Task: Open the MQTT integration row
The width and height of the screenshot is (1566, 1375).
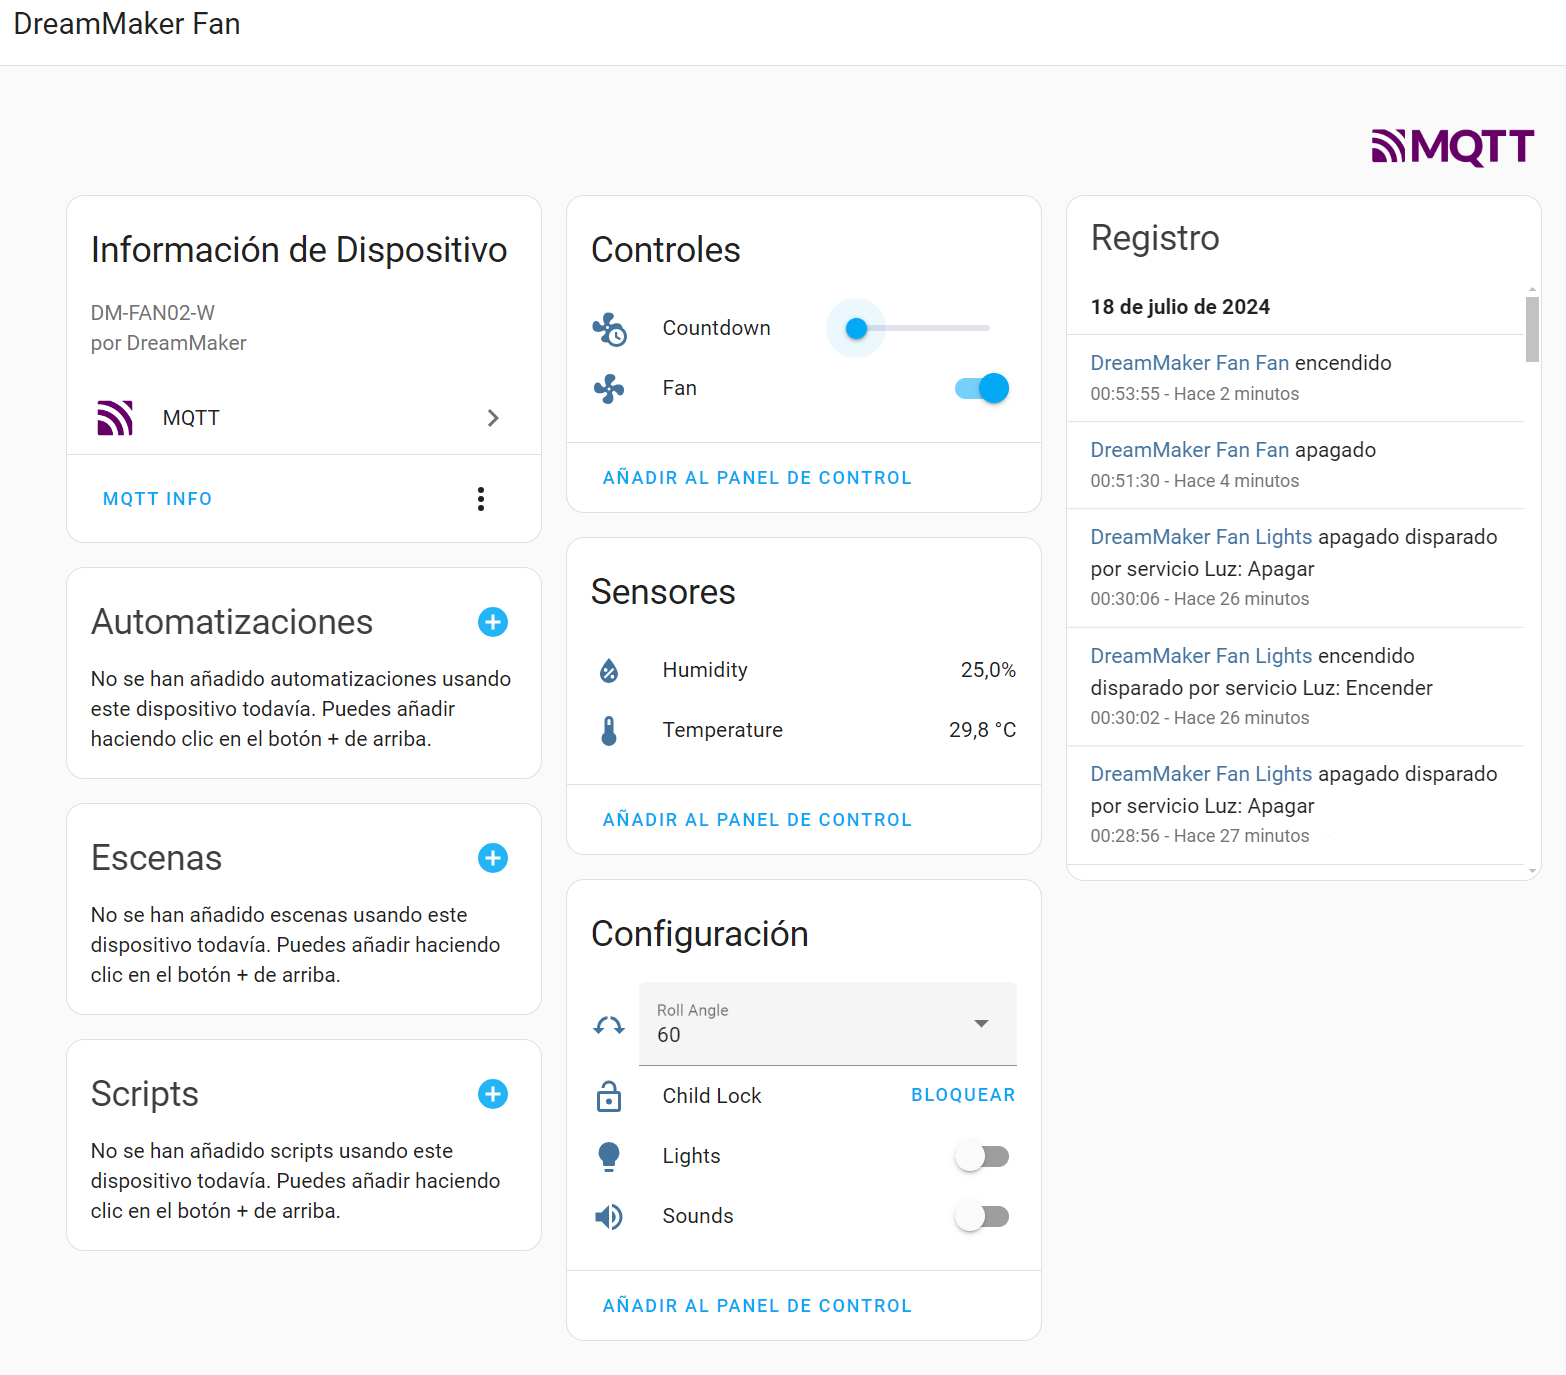Action: (300, 418)
